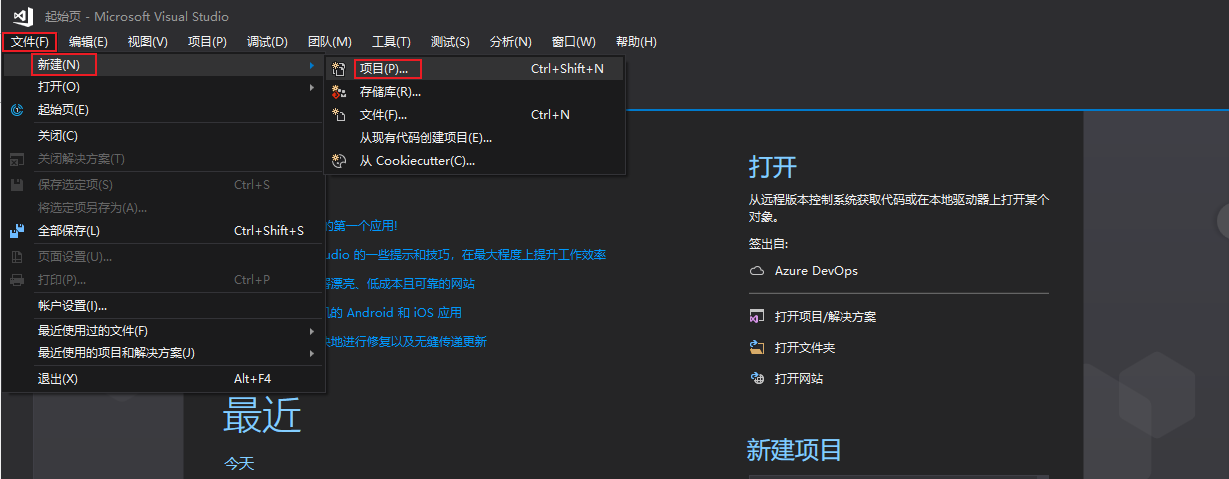Open the tips link about 提升工作效率

click(x=465, y=255)
